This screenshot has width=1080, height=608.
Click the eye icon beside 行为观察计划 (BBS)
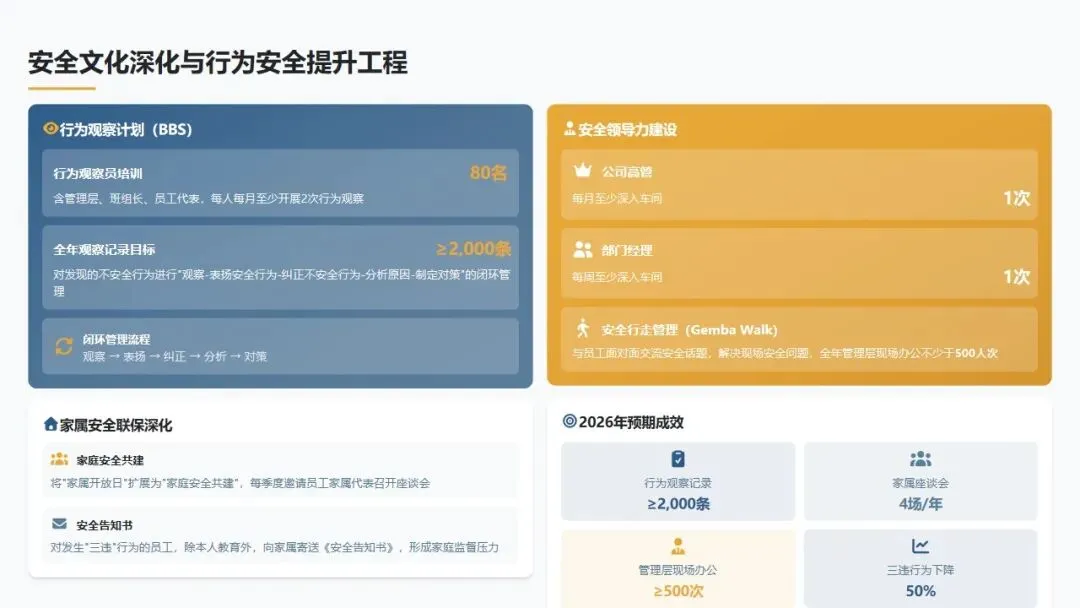pos(50,128)
